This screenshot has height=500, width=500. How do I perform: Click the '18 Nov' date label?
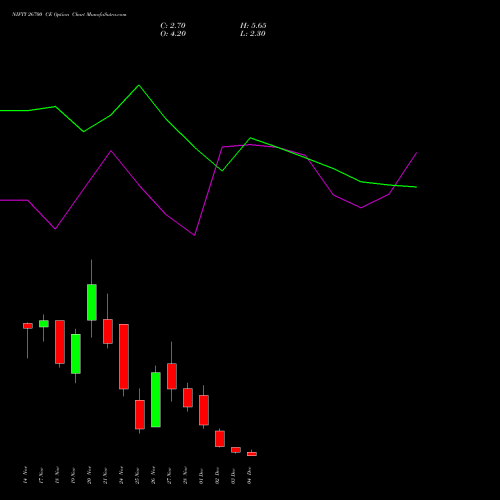pos(58,475)
